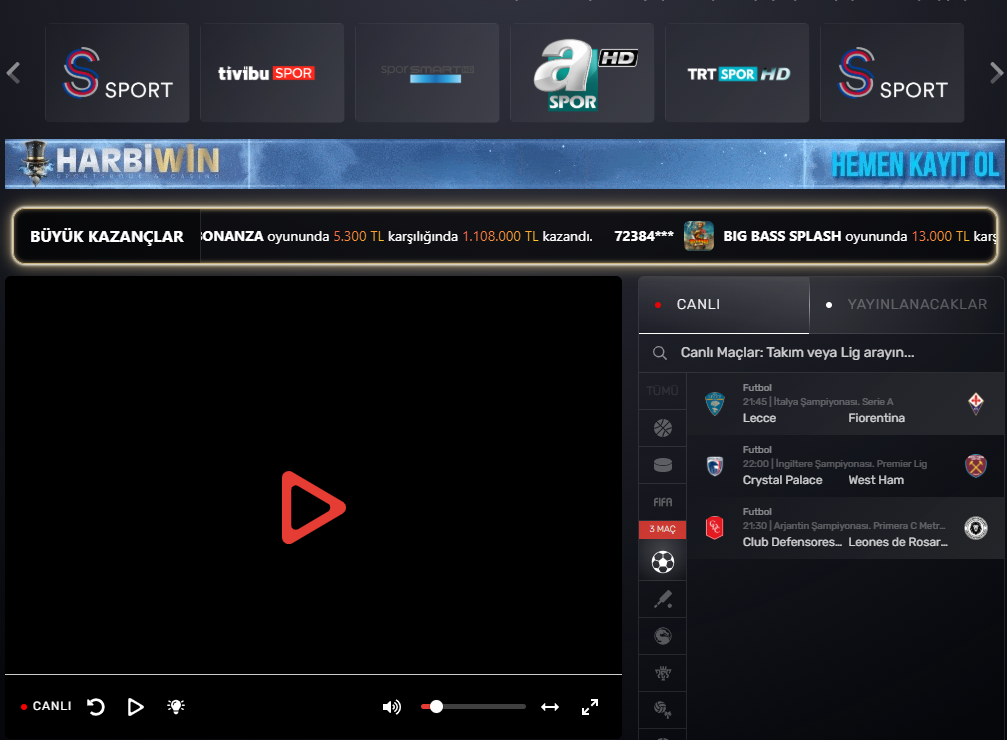Go to previous channels with left arrow

[13, 73]
